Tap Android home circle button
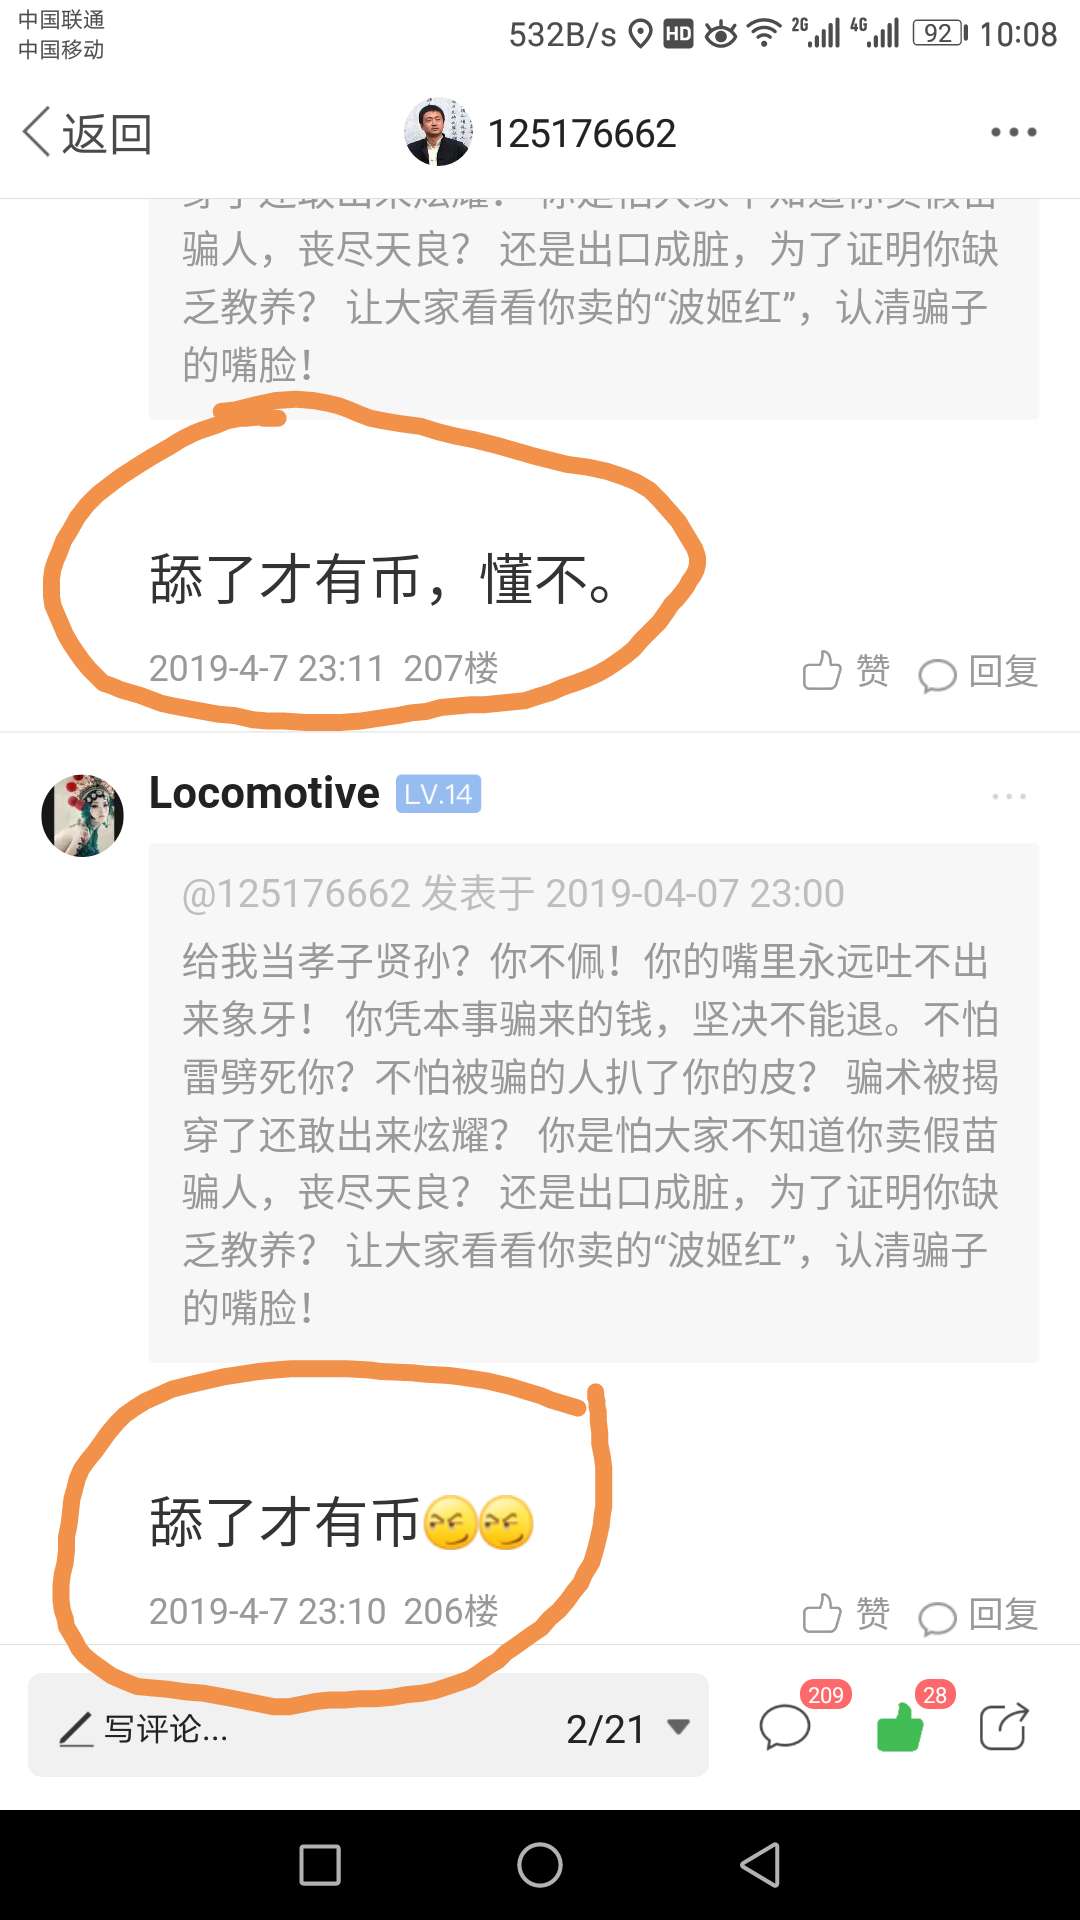1080x1920 pixels. (540, 1865)
